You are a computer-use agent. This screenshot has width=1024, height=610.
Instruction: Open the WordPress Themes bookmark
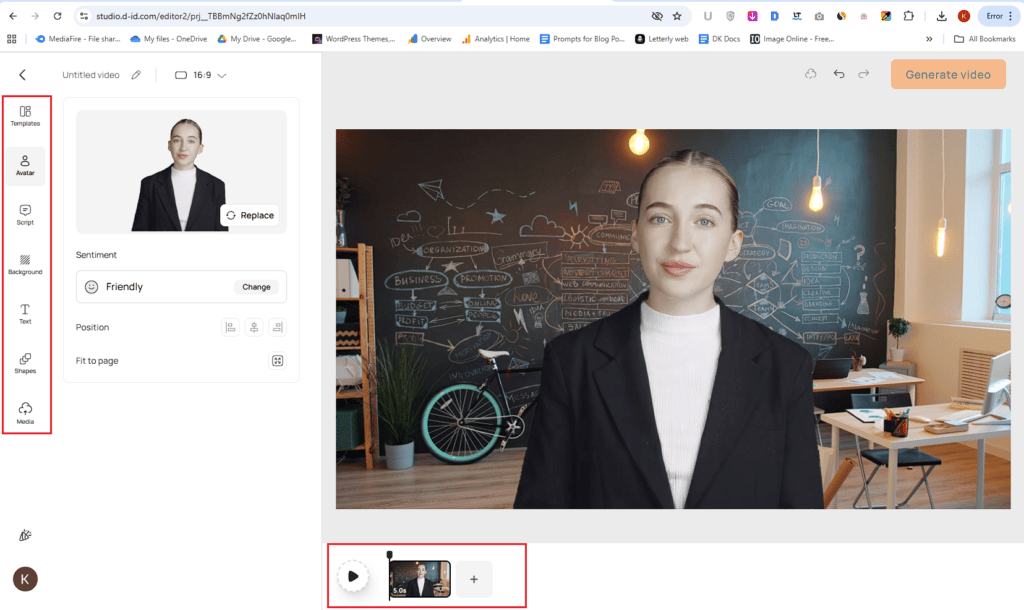(x=353, y=39)
